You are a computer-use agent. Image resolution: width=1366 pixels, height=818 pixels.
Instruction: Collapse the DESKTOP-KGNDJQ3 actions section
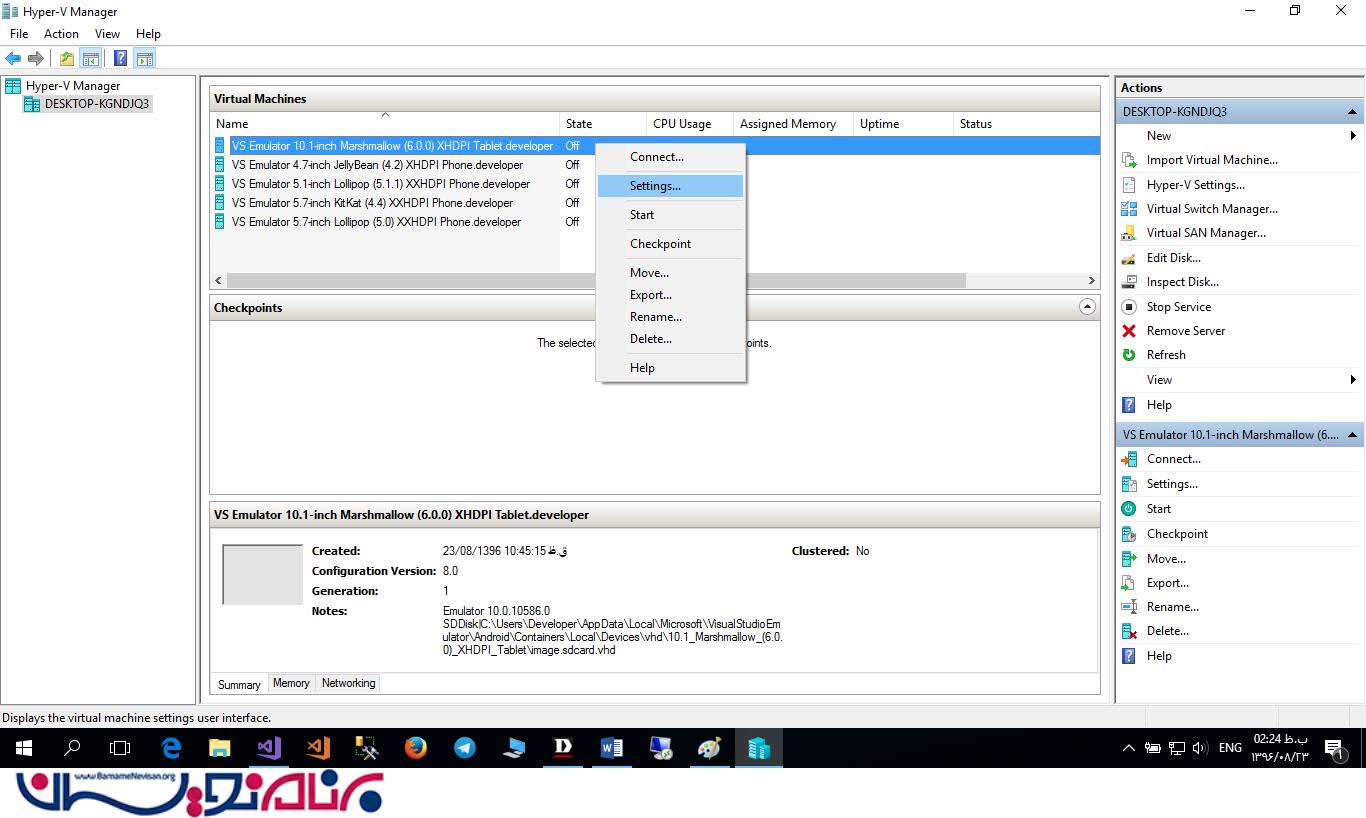(x=1352, y=112)
